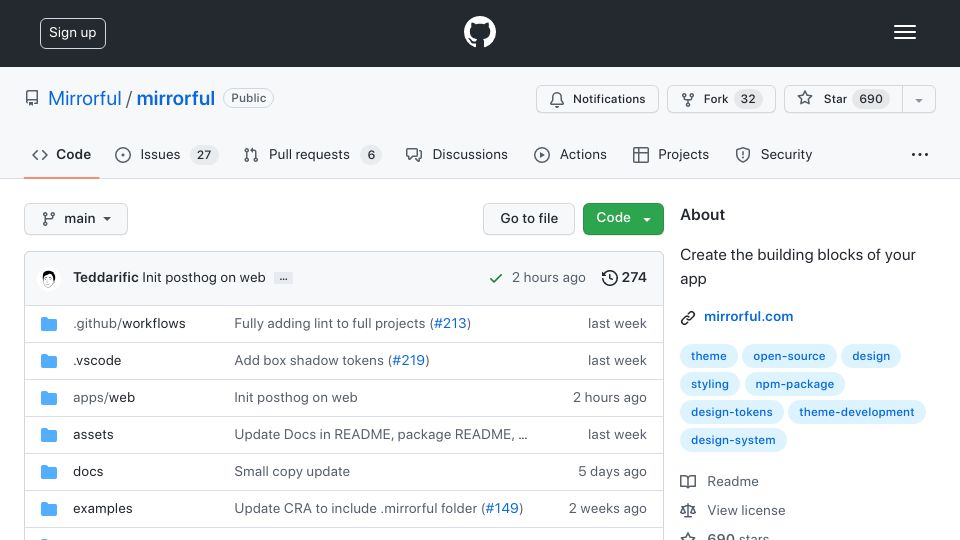
Task: Go to the Discussions tab
Action: (457, 154)
